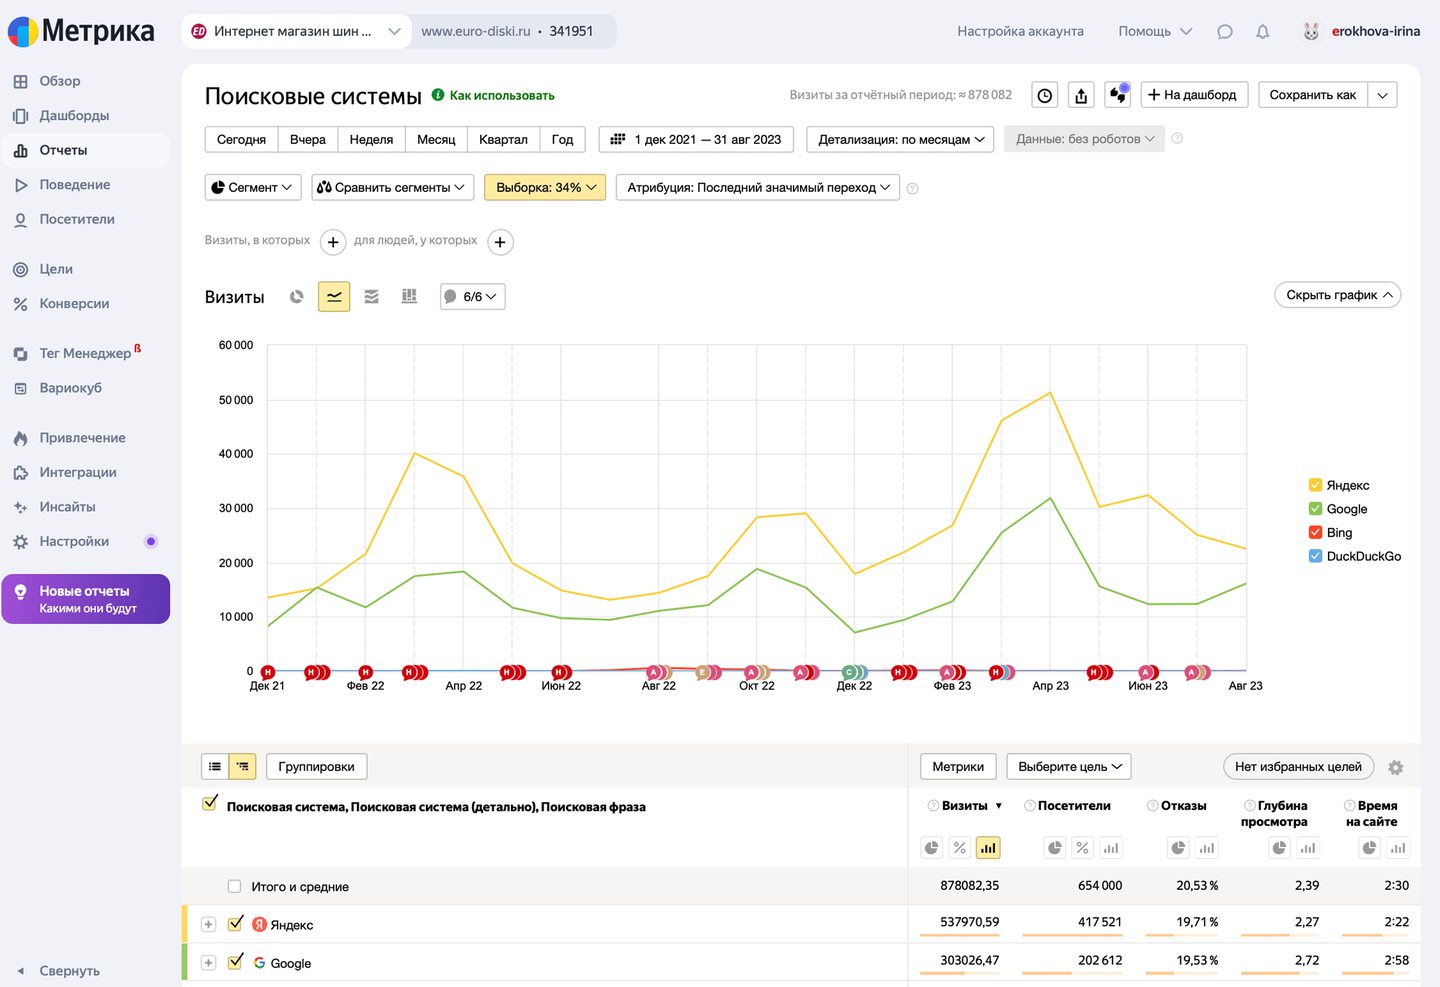Open the Сегмент dropdown
This screenshot has width=1440, height=987.
pyautogui.click(x=253, y=187)
